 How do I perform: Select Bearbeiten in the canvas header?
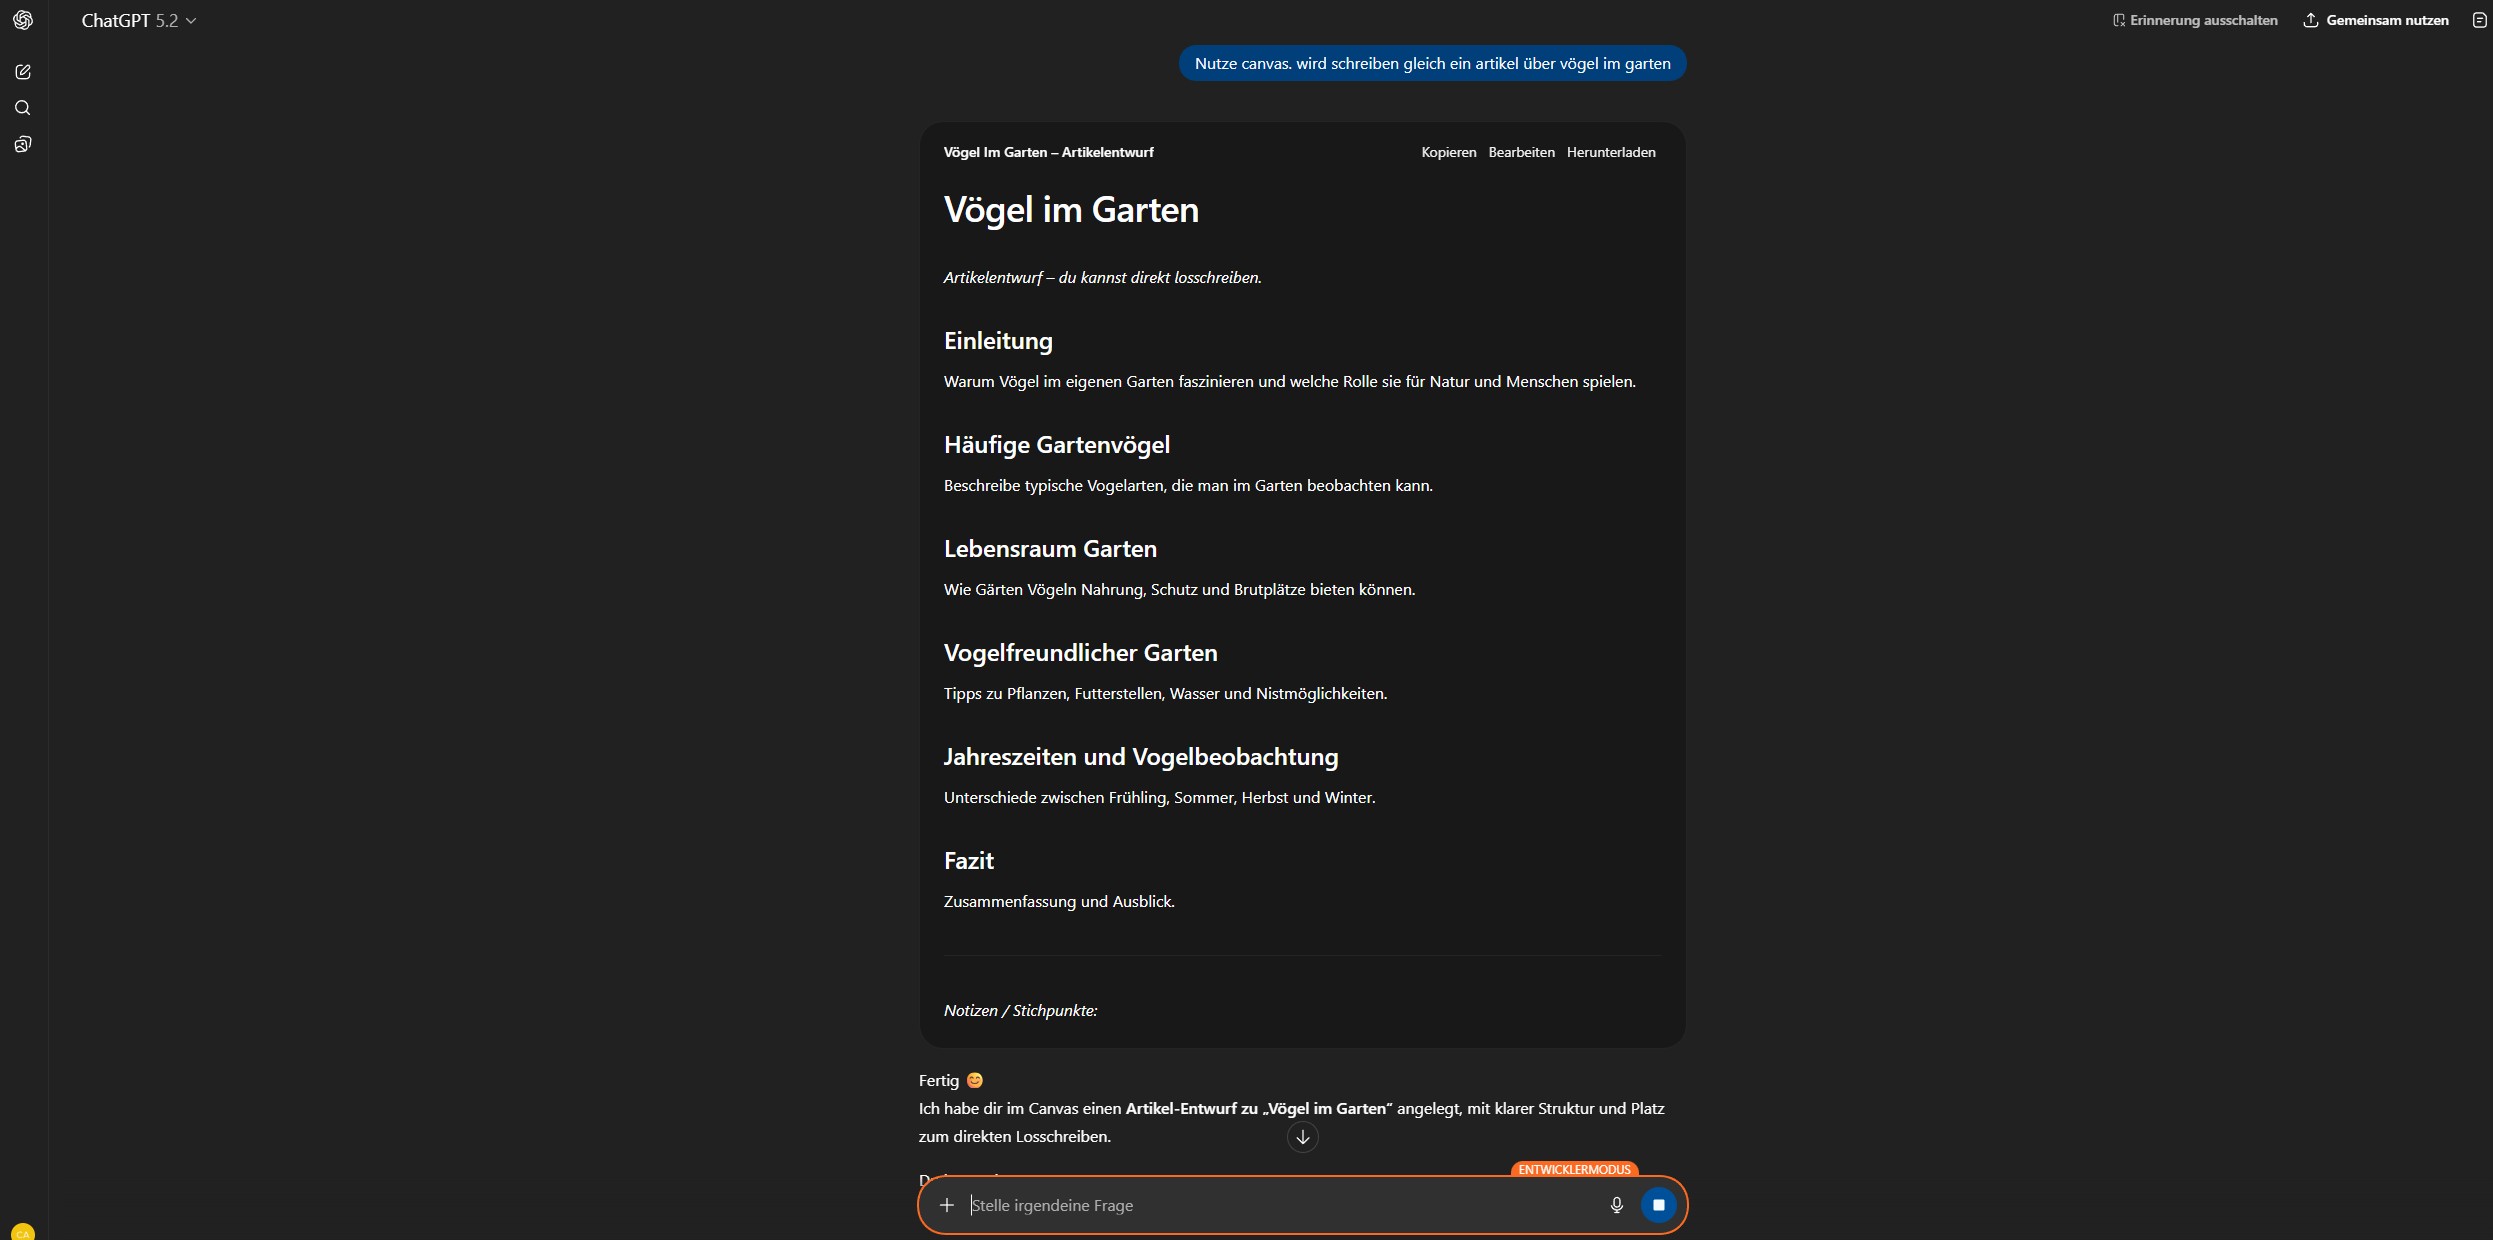[1521, 152]
